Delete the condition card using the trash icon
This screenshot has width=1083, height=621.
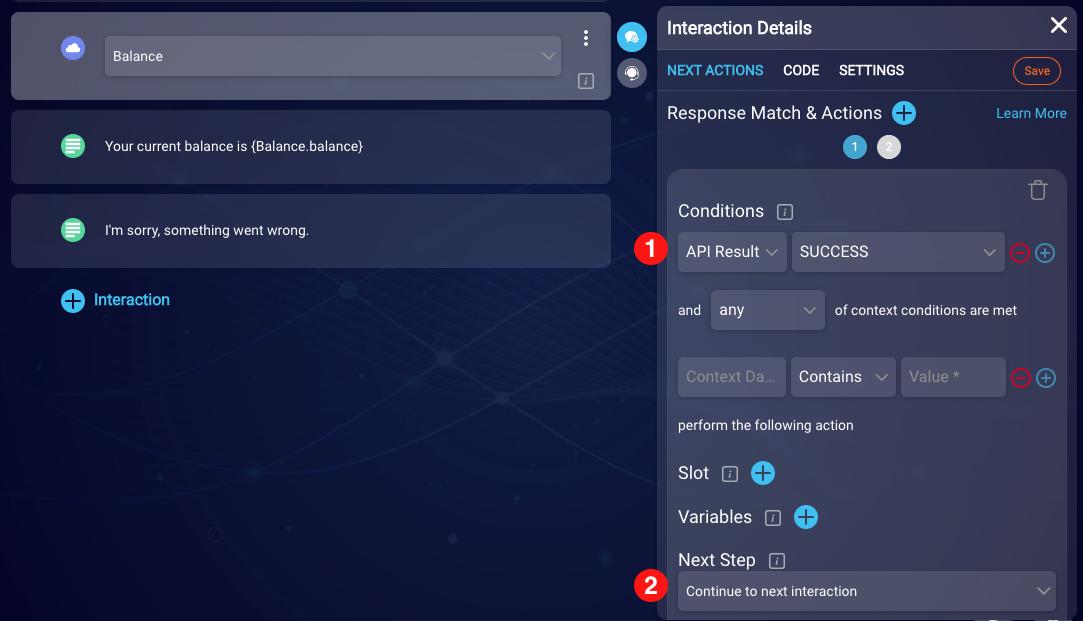[1037, 189]
